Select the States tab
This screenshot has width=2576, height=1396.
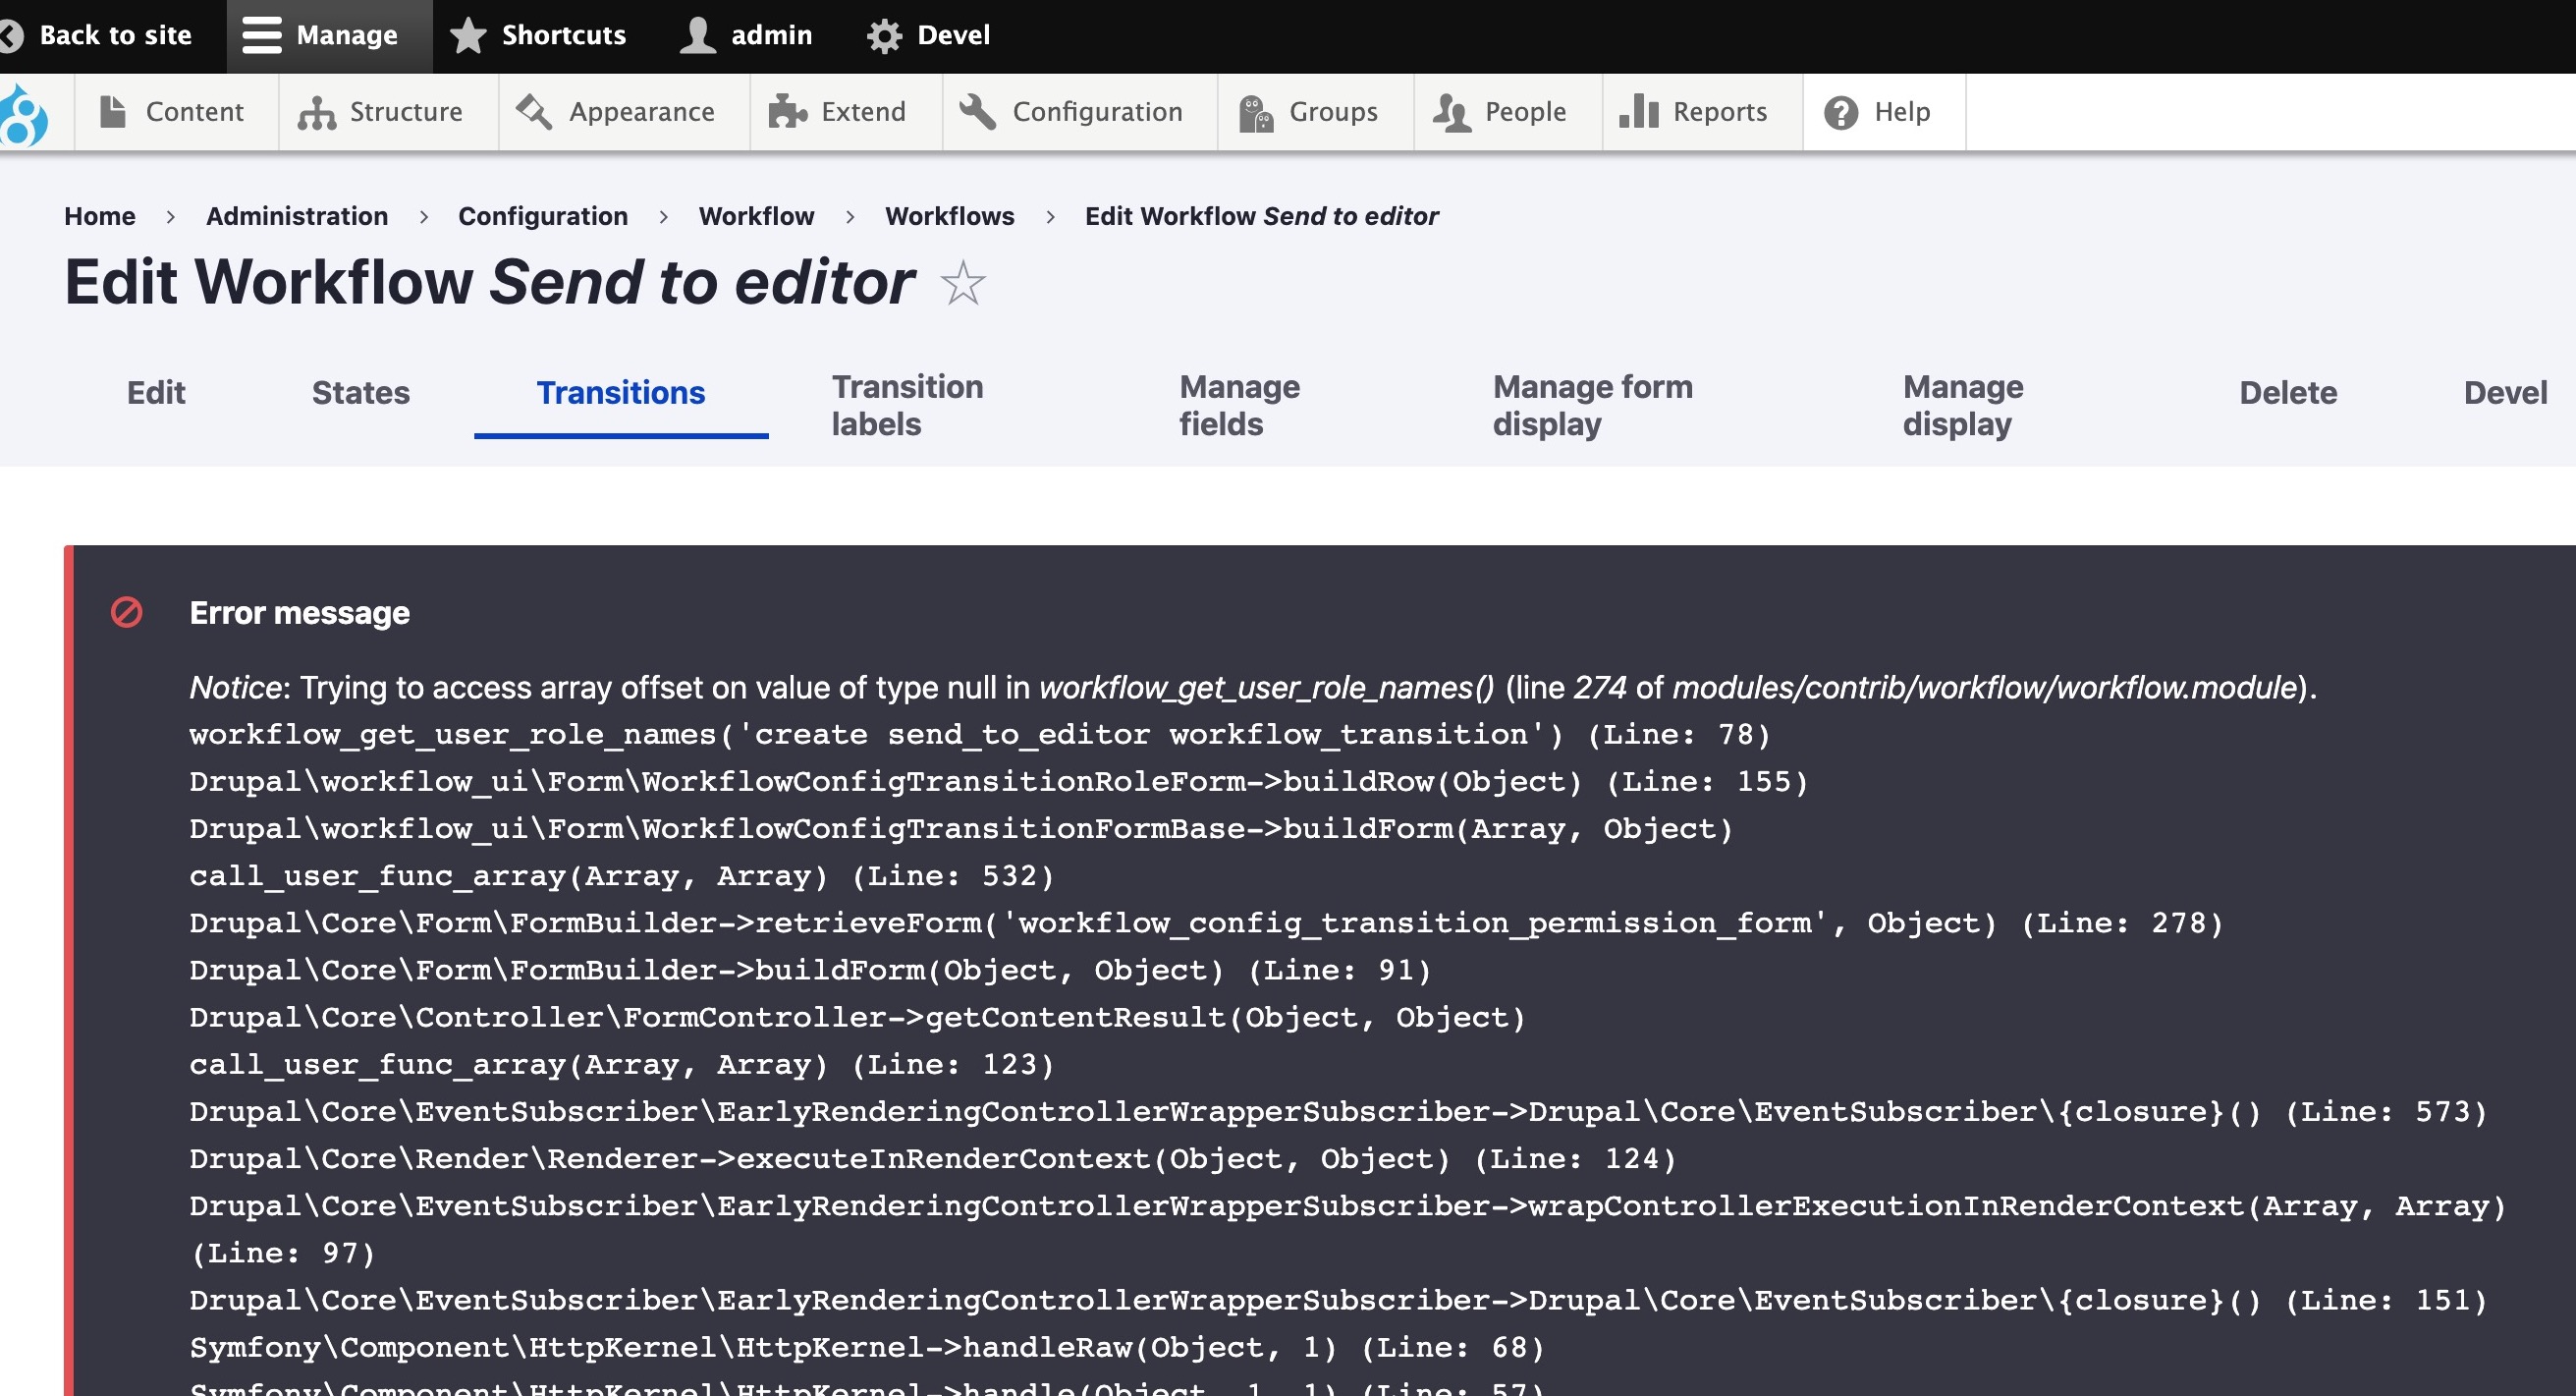359,390
